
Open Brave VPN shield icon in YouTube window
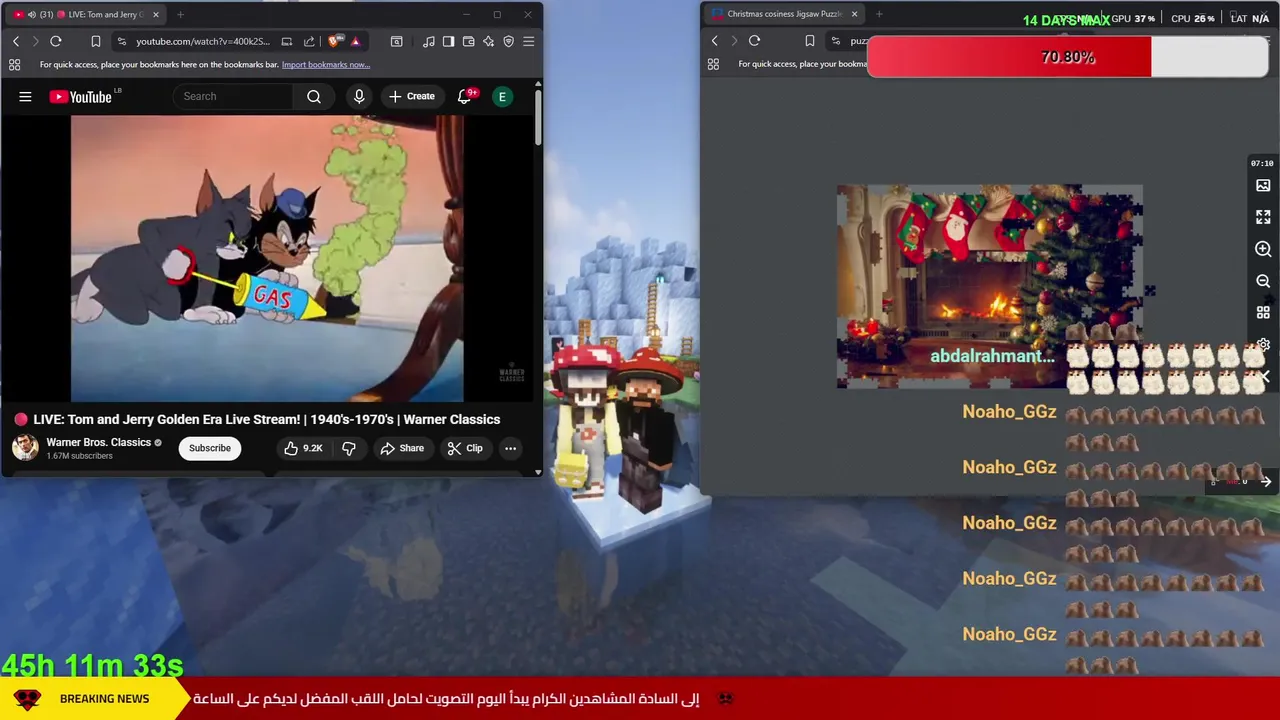508,41
